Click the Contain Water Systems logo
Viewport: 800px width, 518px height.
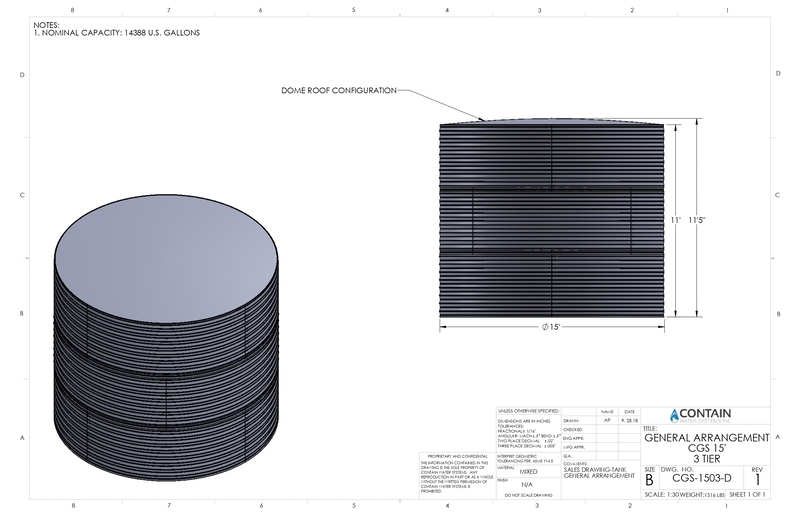tap(701, 415)
